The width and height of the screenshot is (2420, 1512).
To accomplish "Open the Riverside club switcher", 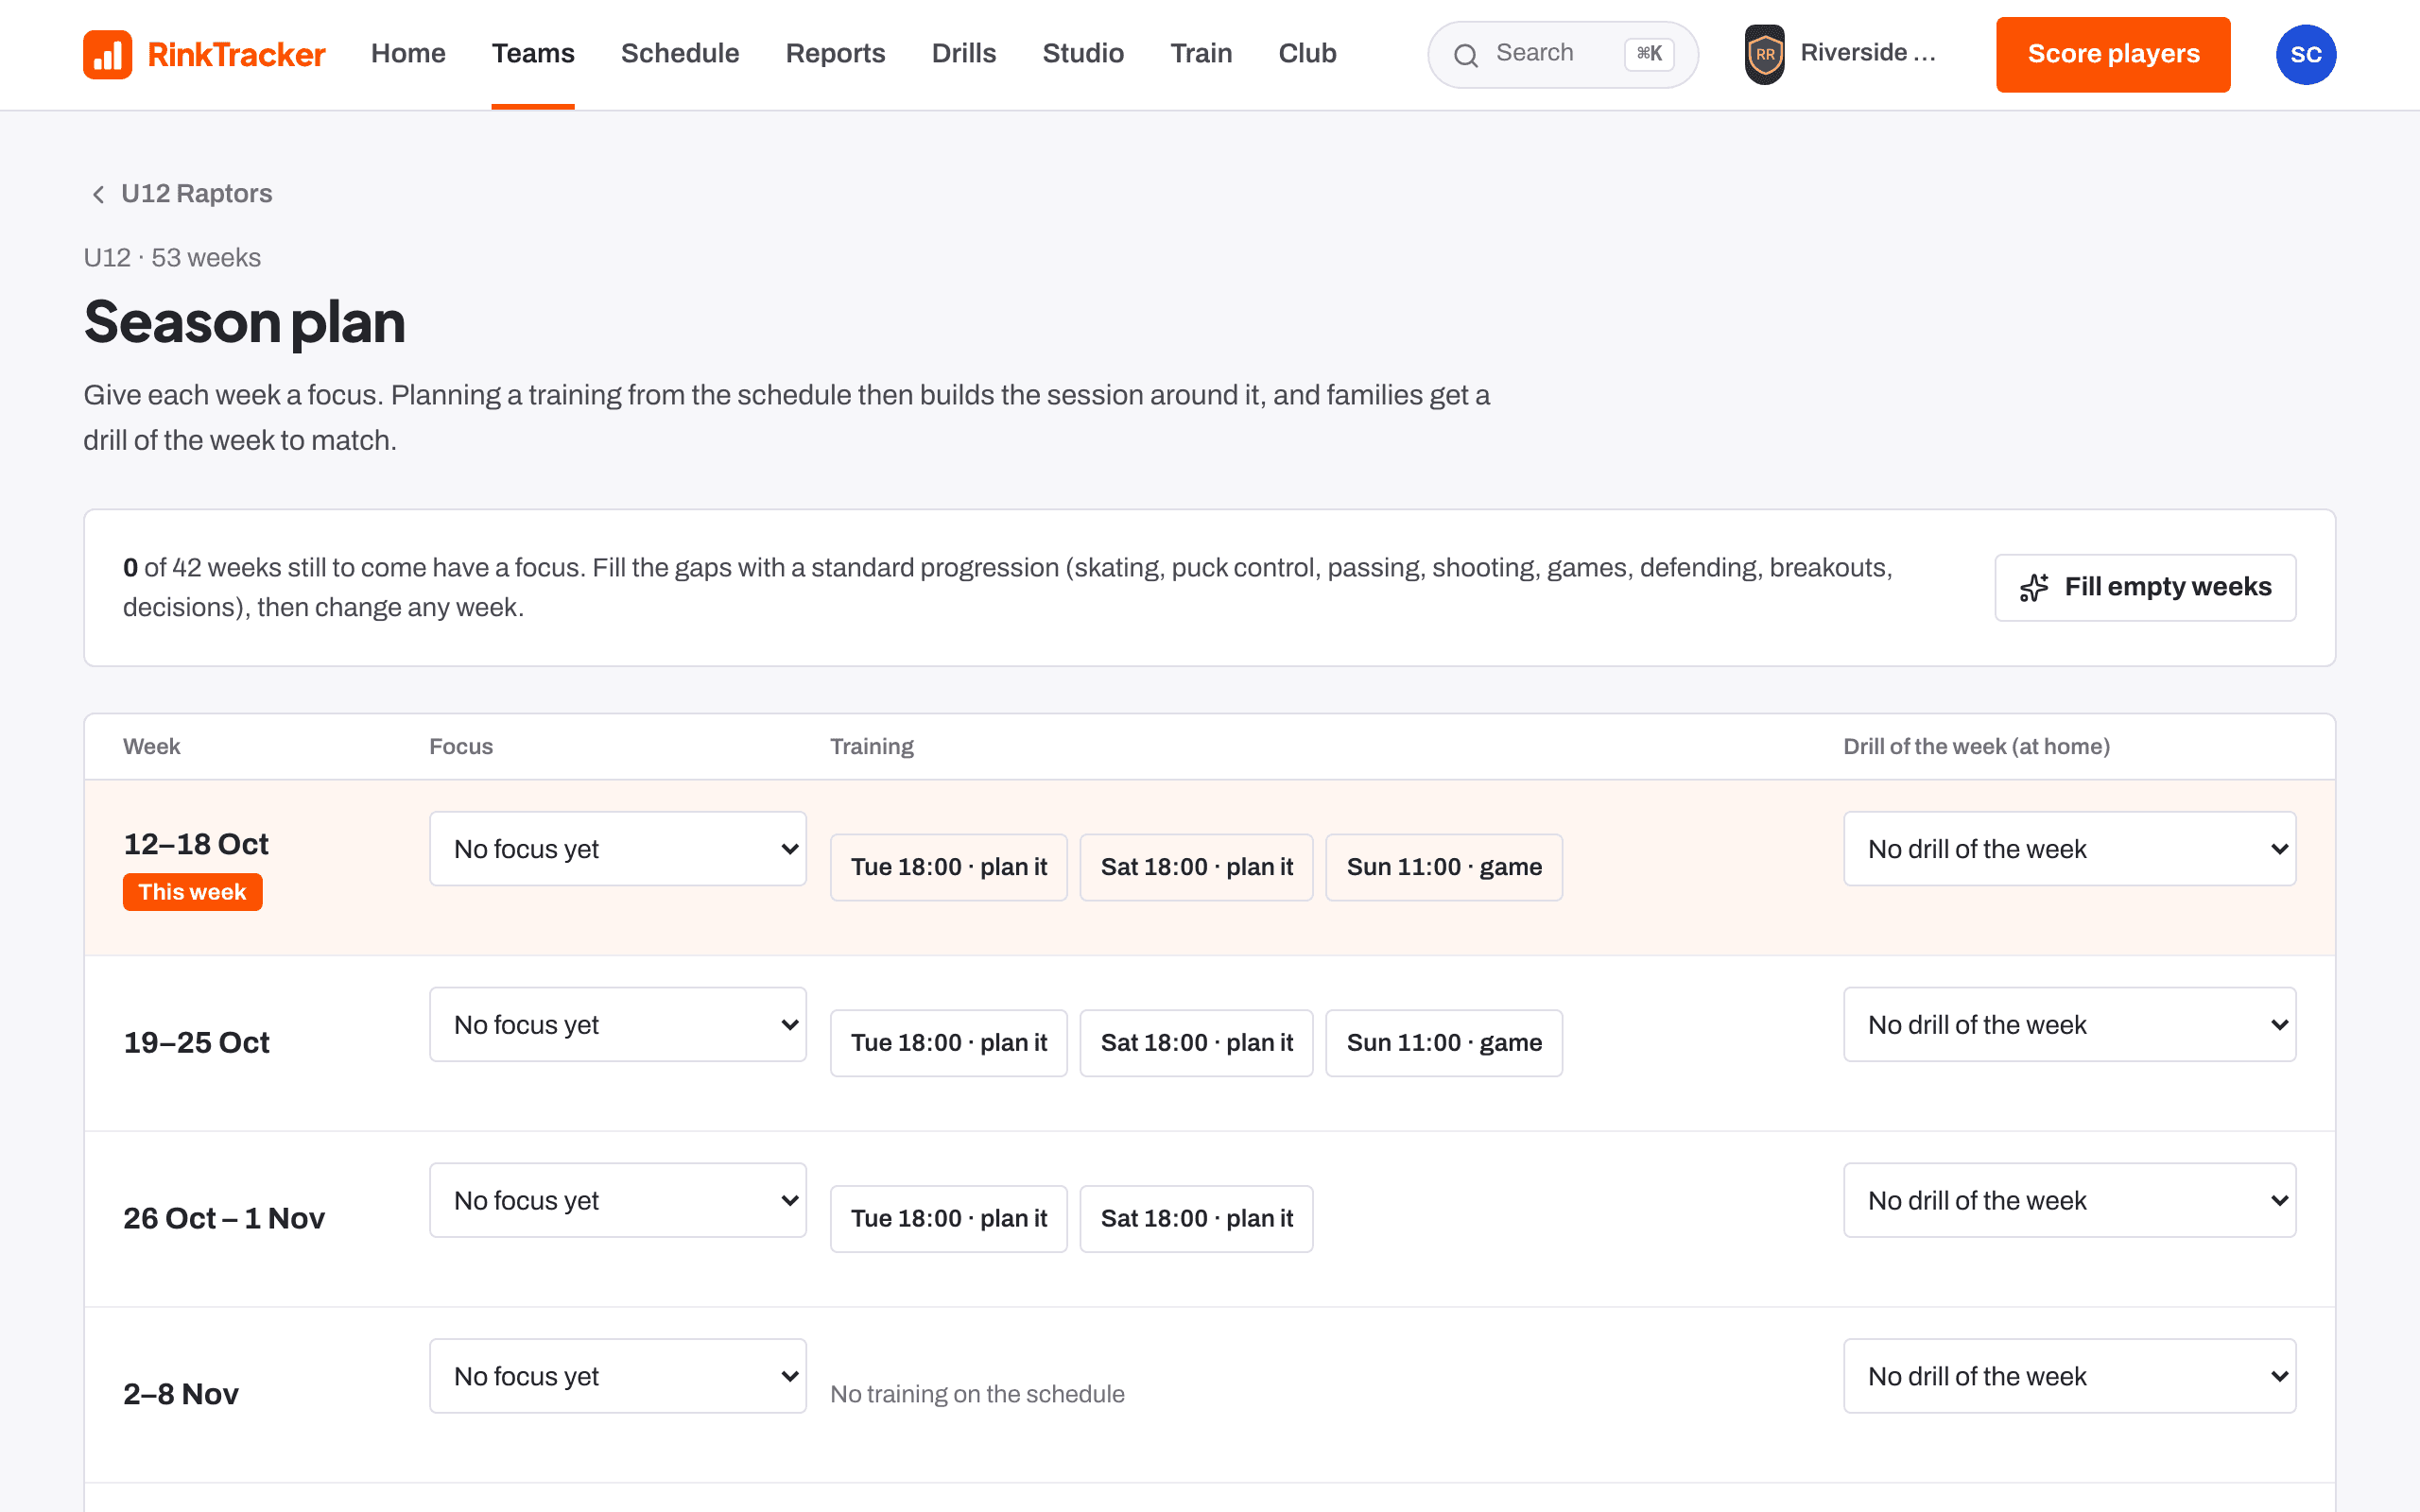I will 1842,54.
